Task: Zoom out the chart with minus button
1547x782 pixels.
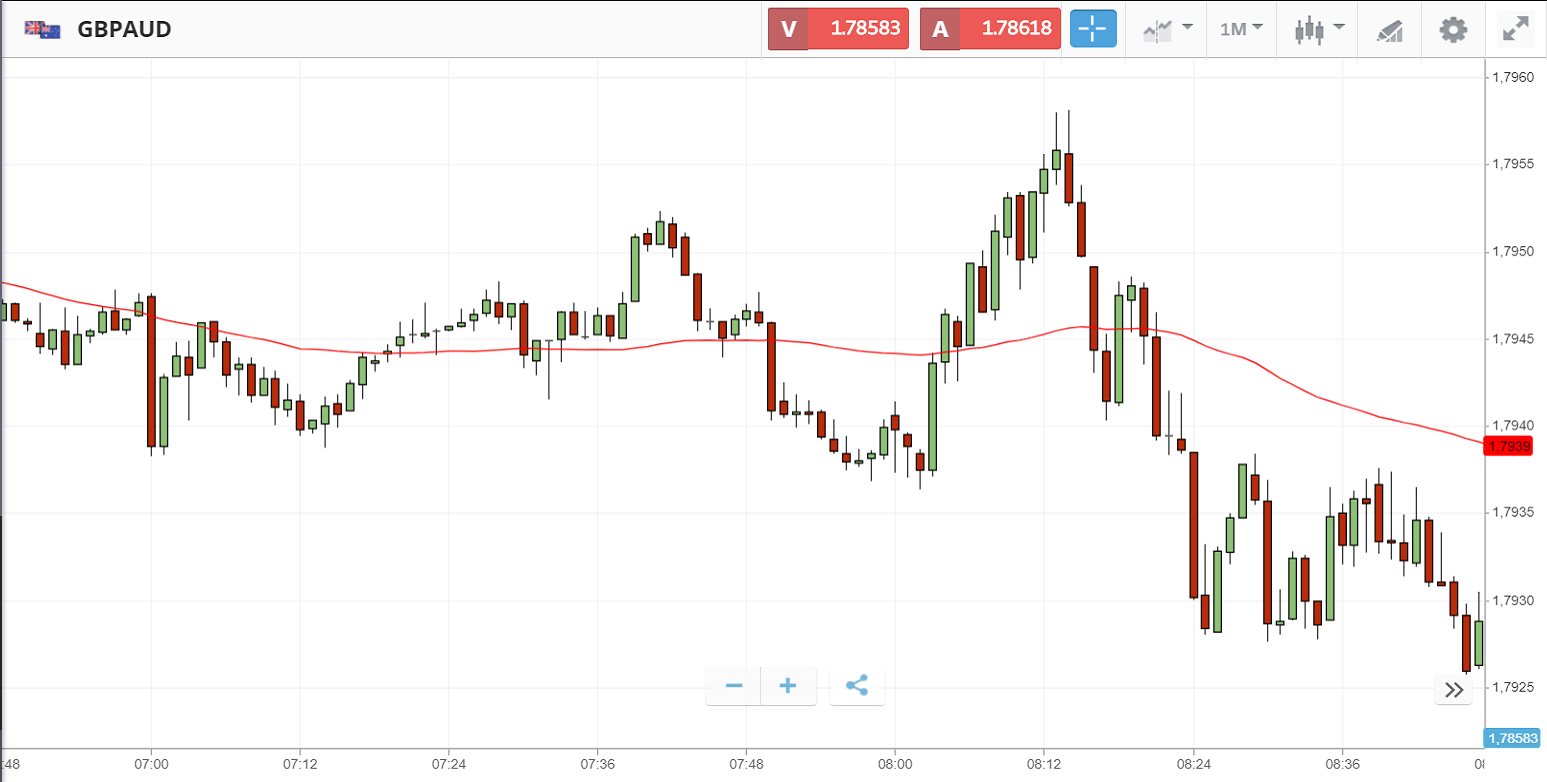Action: (734, 686)
